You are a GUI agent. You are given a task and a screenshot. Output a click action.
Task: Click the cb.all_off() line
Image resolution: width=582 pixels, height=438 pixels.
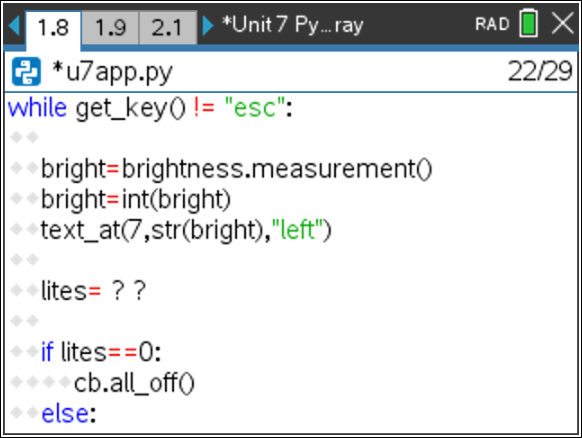tap(134, 383)
